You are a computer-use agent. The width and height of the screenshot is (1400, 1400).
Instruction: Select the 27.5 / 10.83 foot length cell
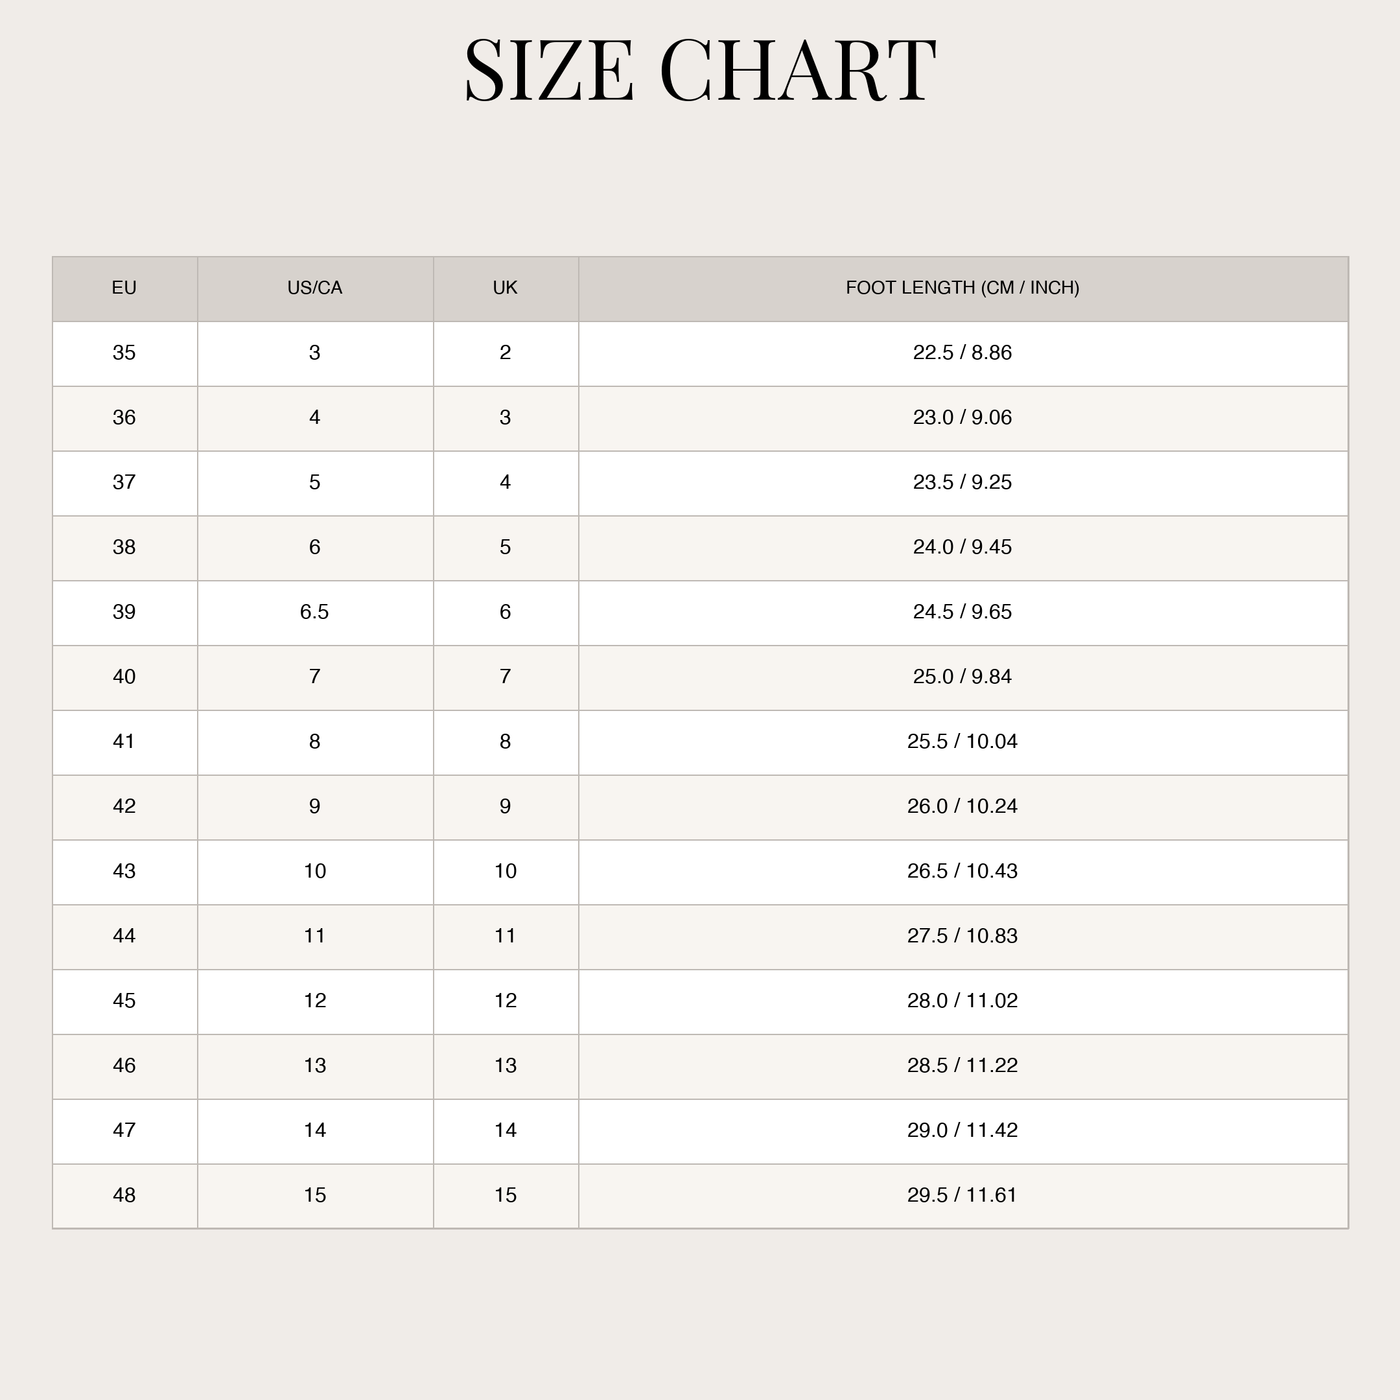(963, 937)
